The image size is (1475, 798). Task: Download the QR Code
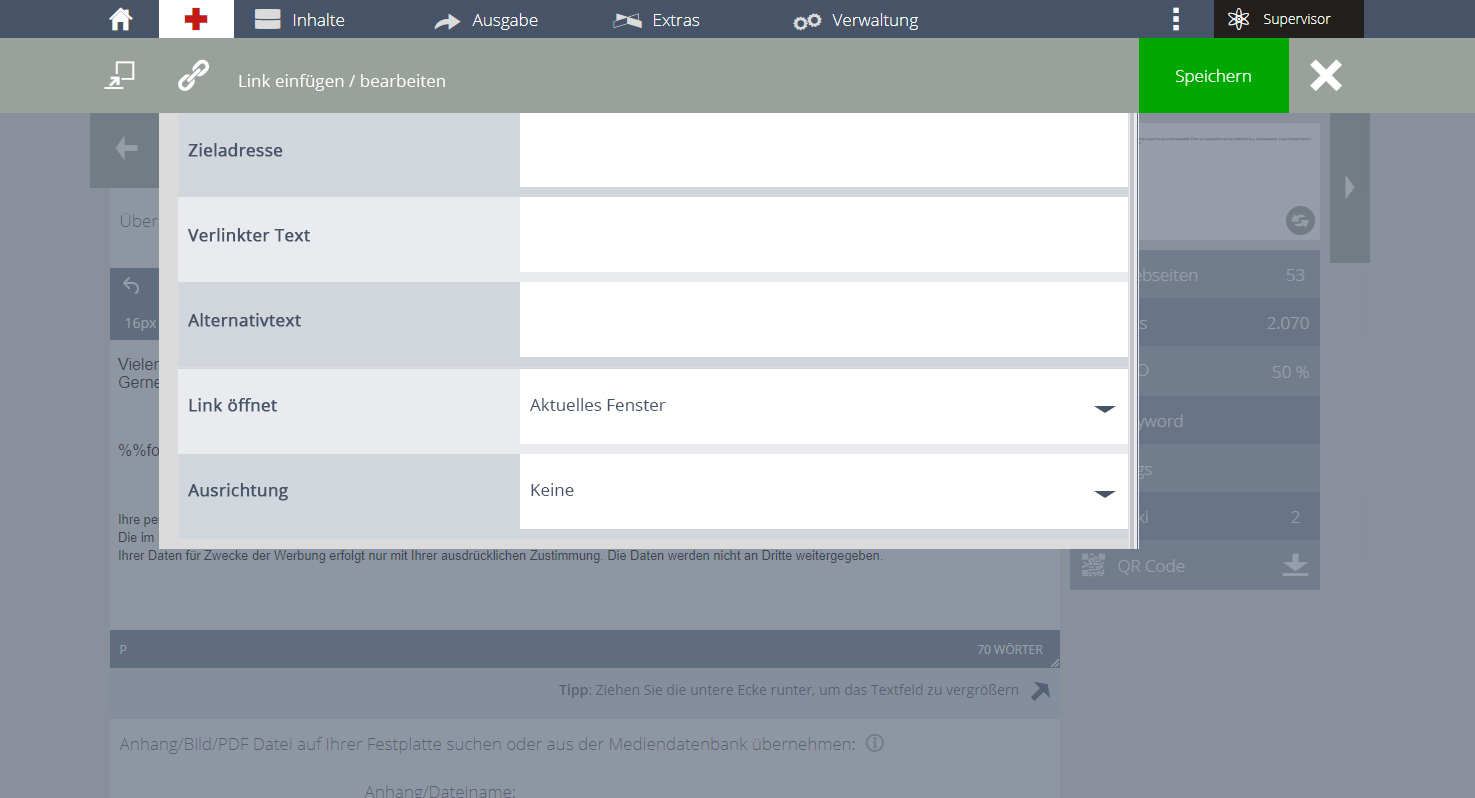pos(1295,565)
